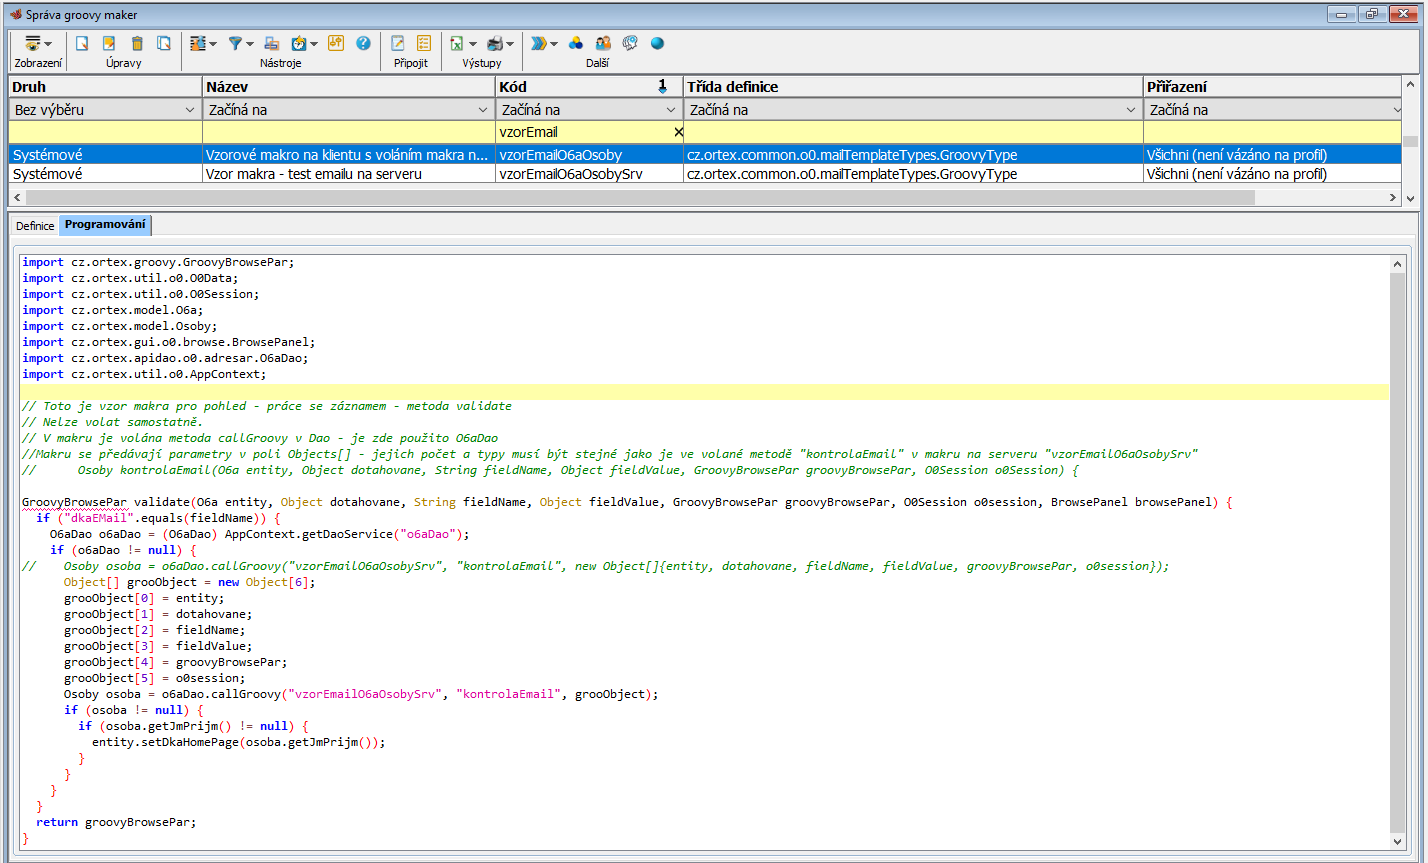The image size is (1428, 863).
Task: Click the edit record pencil icon in Úpravy
Action: pyautogui.click(x=109, y=44)
